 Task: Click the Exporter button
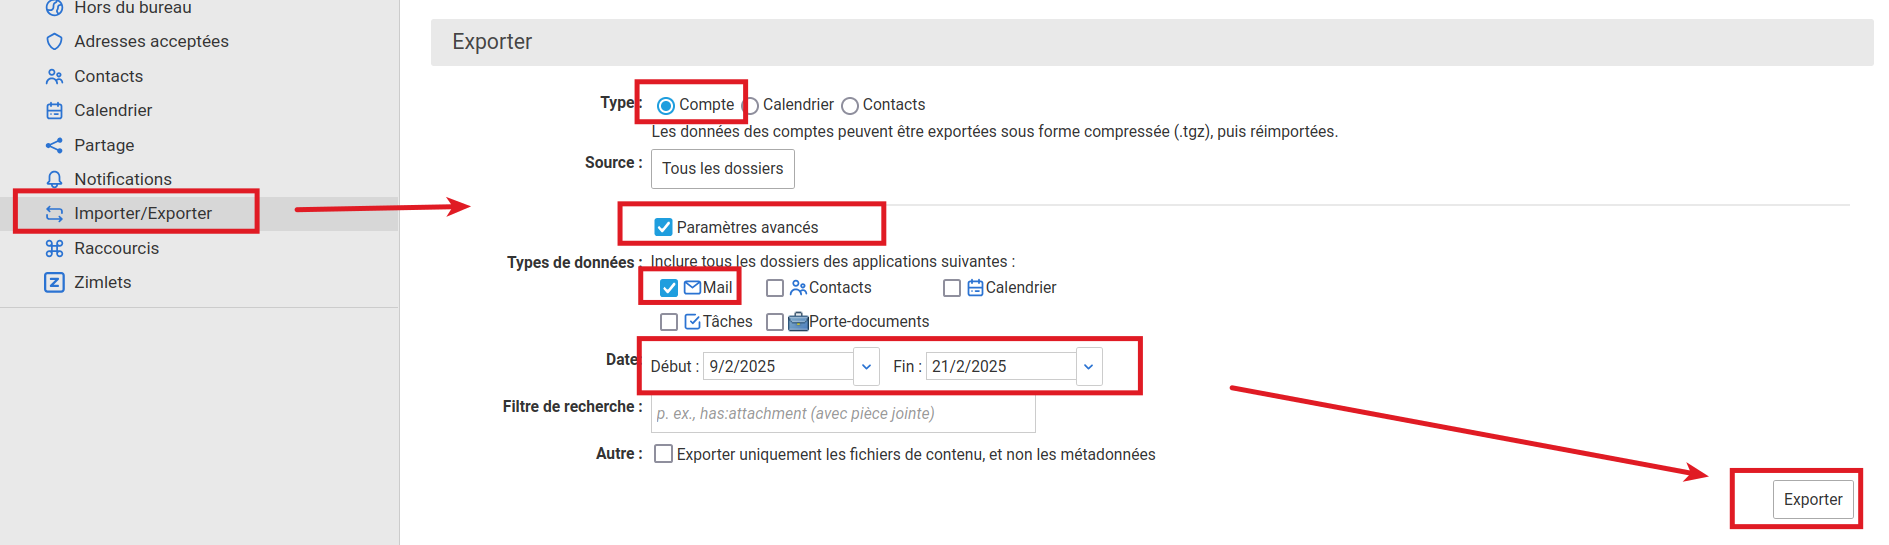[1812, 500]
